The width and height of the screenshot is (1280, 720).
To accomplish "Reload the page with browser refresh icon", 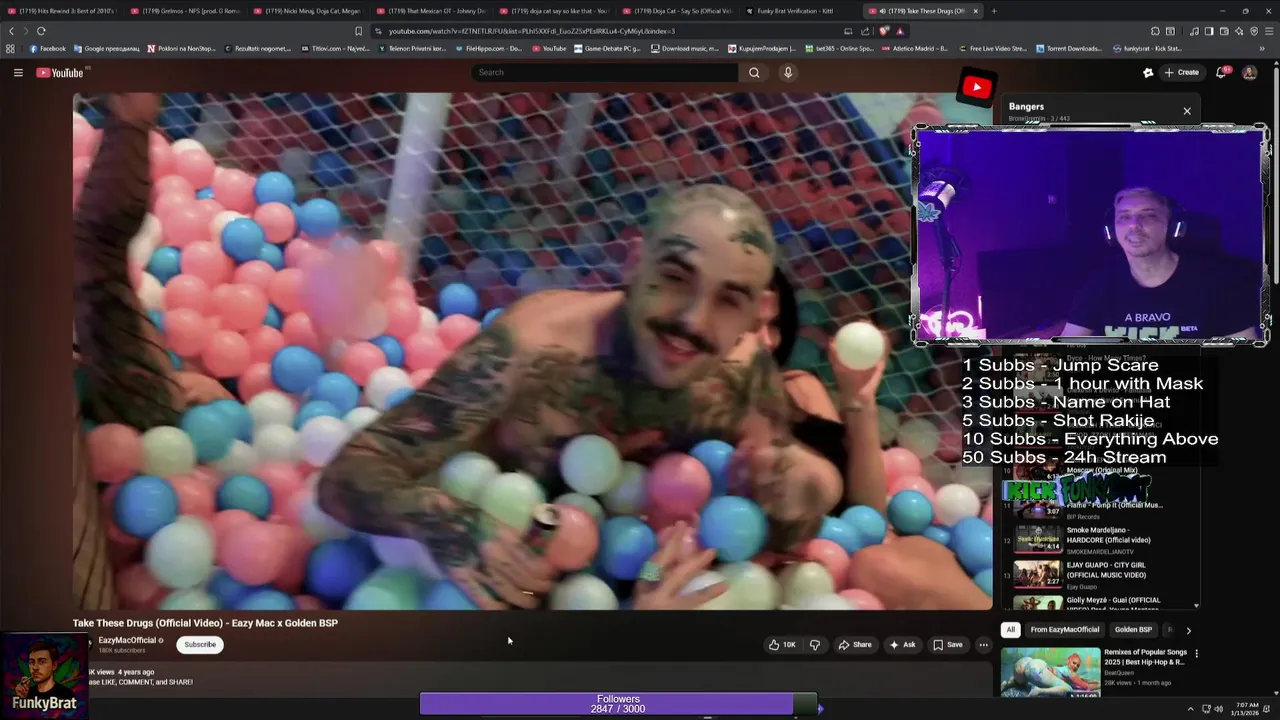I will [x=41, y=31].
